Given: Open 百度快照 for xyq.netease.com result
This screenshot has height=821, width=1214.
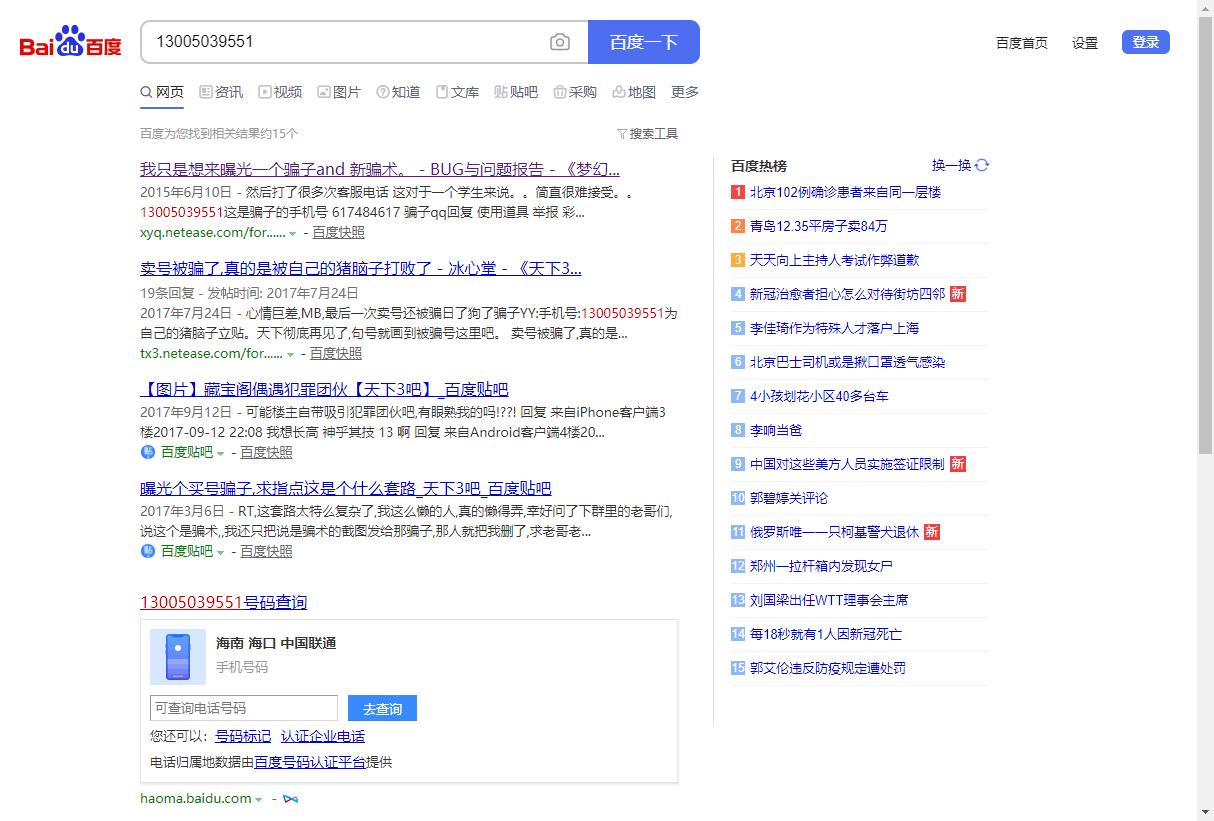Looking at the screenshot, I should 338,232.
